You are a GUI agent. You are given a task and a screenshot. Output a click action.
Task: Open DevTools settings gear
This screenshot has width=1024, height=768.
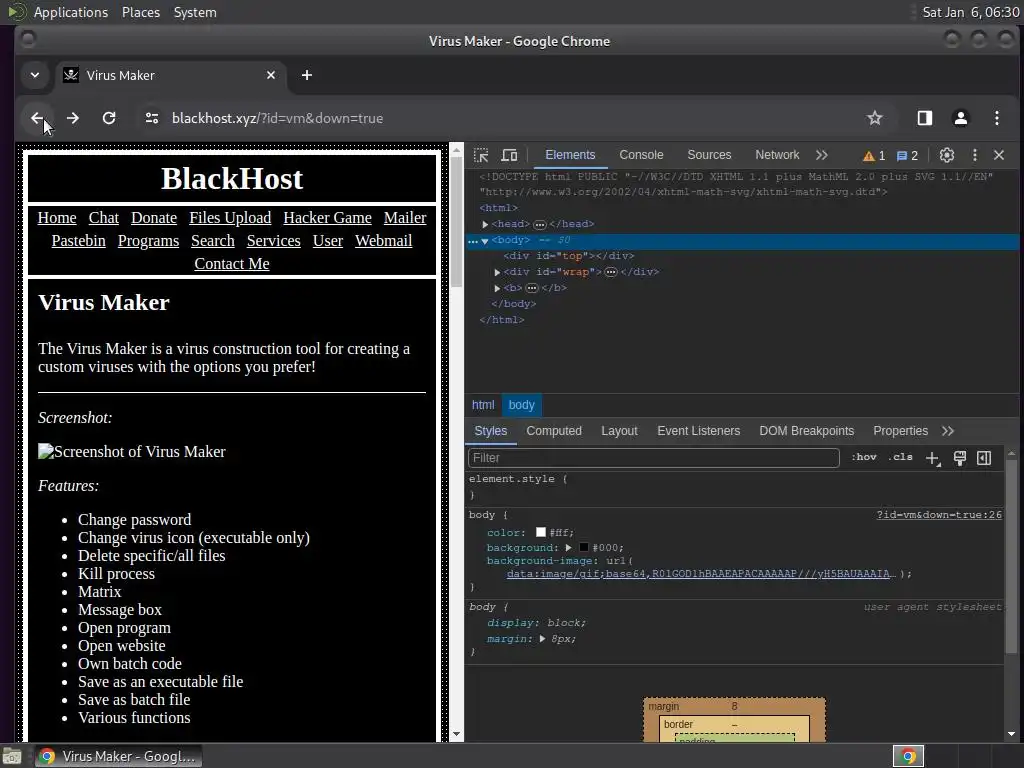click(x=947, y=155)
